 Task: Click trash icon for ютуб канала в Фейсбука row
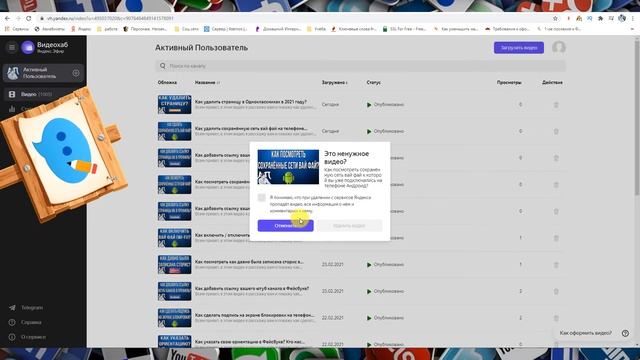coord(556,291)
